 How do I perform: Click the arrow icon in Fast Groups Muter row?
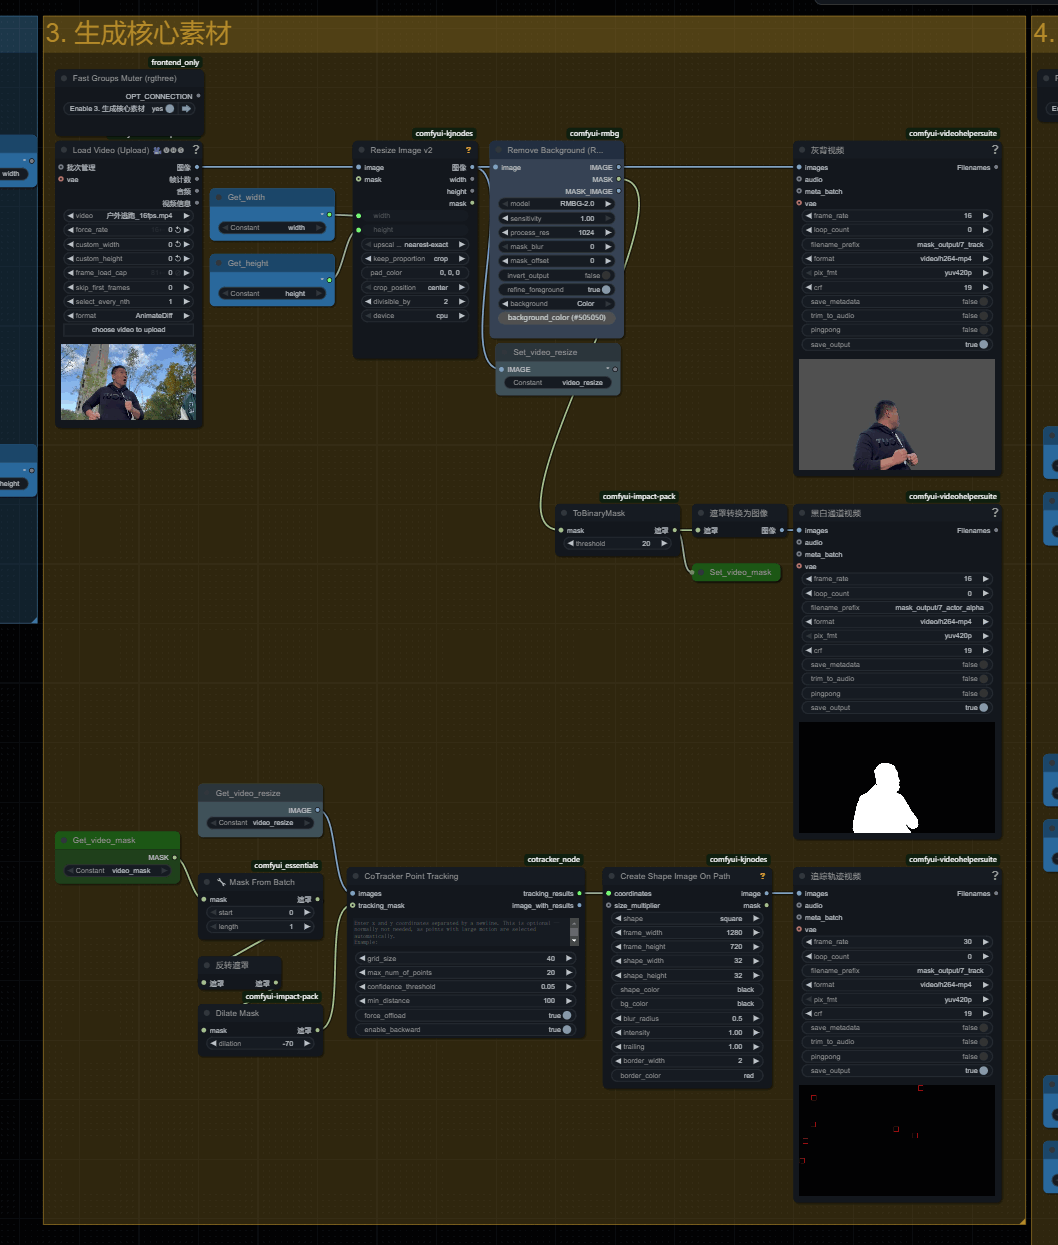click(x=186, y=109)
